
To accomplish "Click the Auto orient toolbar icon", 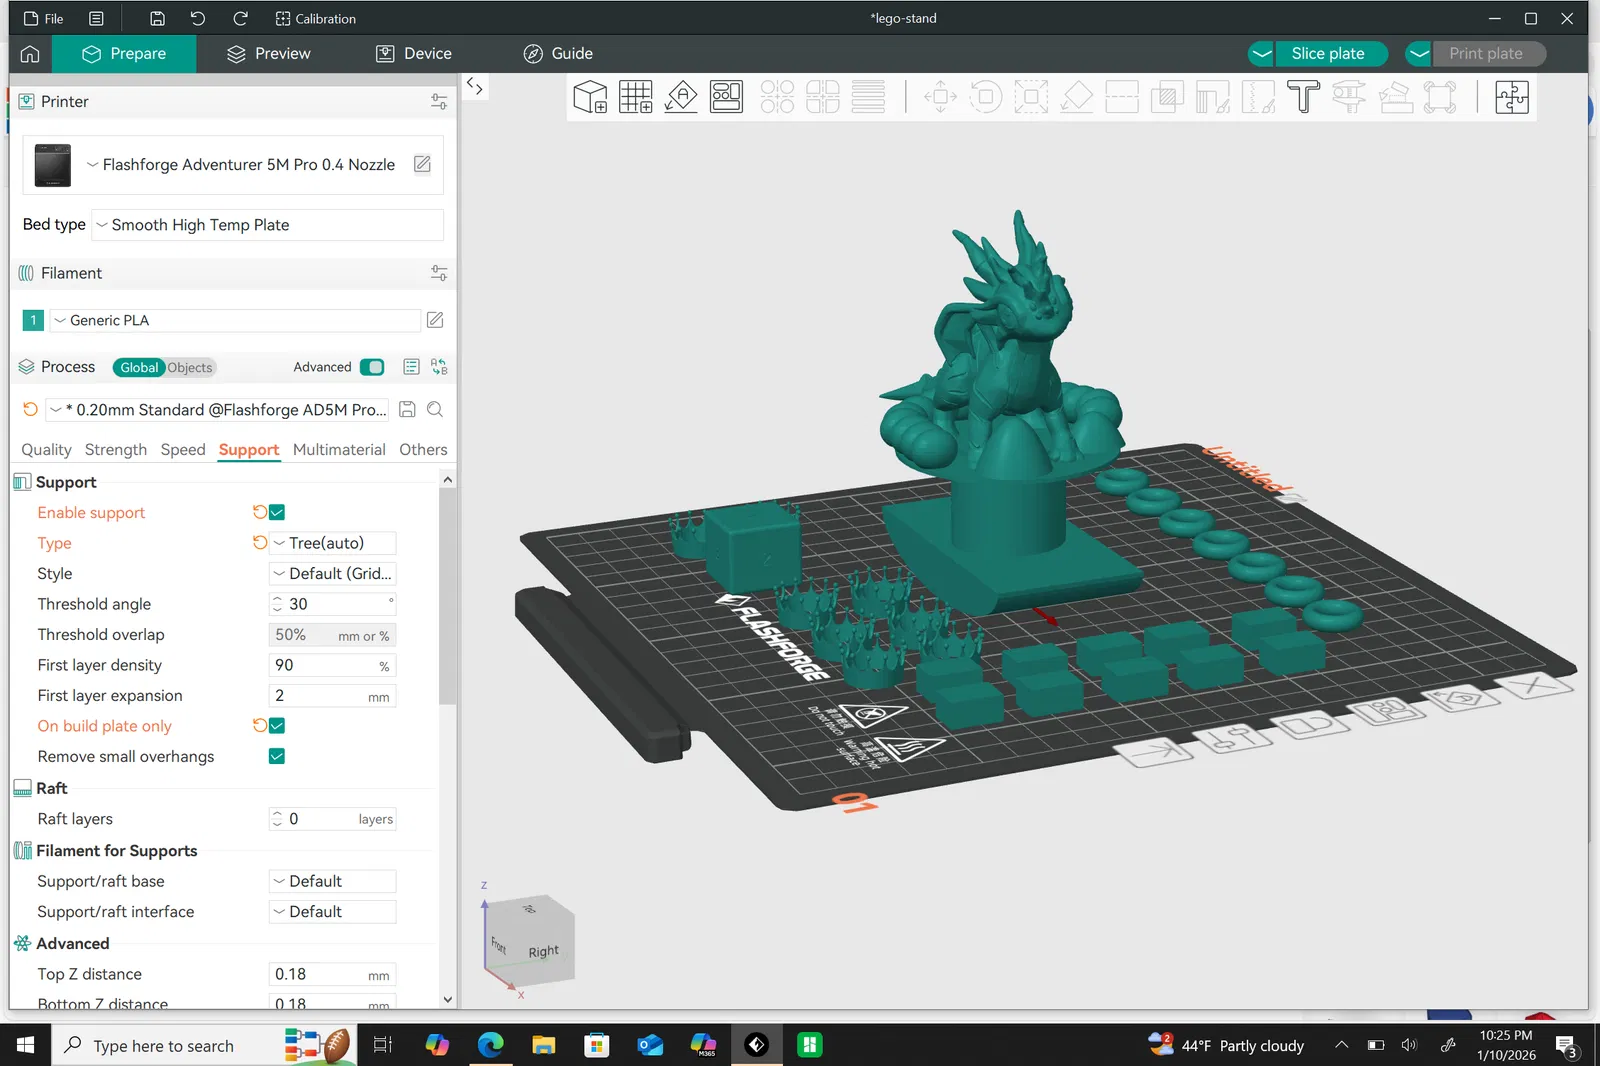I will click(x=681, y=97).
